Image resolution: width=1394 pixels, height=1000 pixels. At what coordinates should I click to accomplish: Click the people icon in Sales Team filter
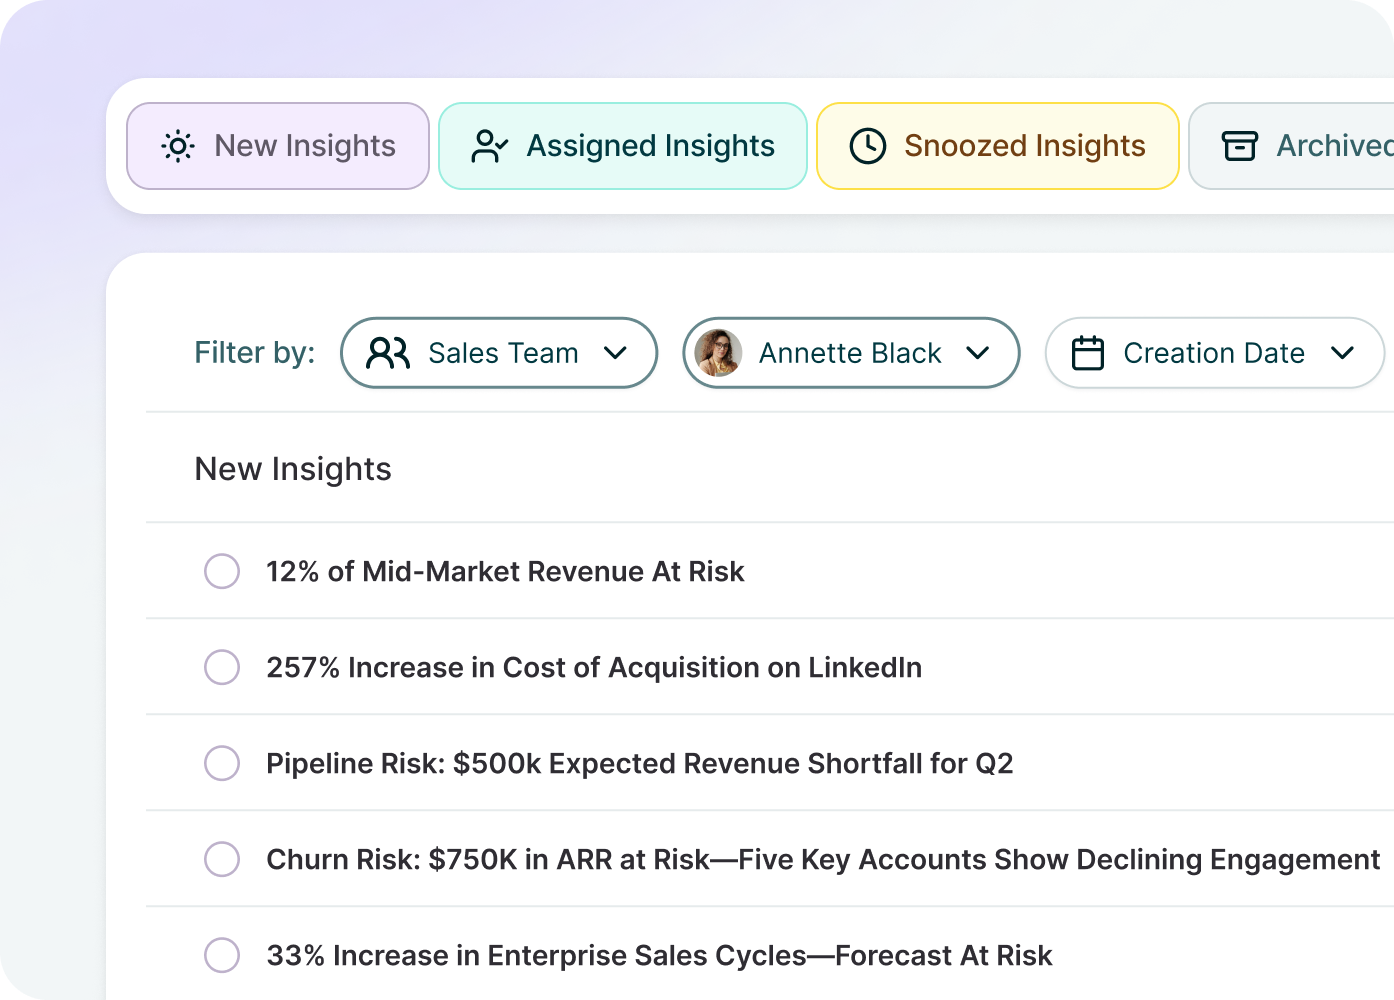[x=388, y=353]
